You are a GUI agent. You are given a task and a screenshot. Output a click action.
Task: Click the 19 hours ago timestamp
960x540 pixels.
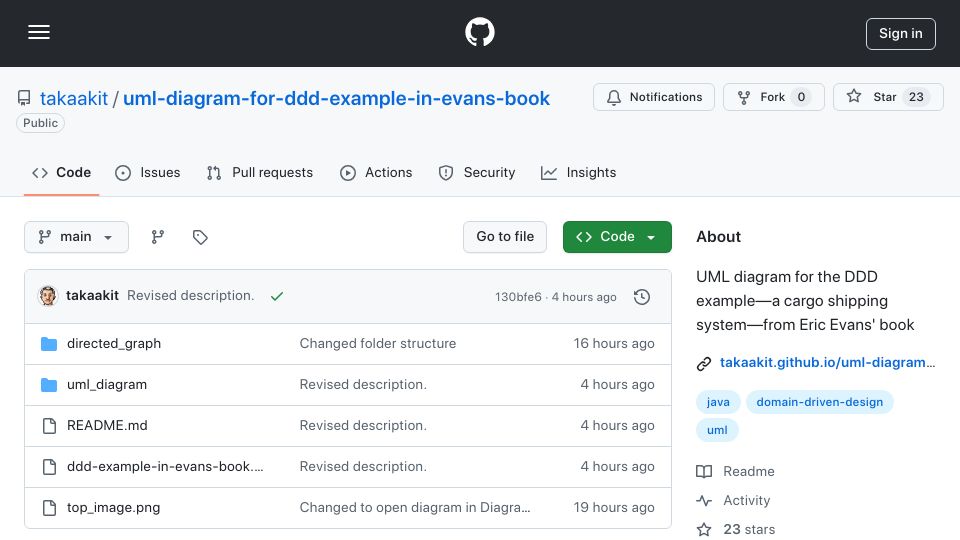pyautogui.click(x=614, y=508)
